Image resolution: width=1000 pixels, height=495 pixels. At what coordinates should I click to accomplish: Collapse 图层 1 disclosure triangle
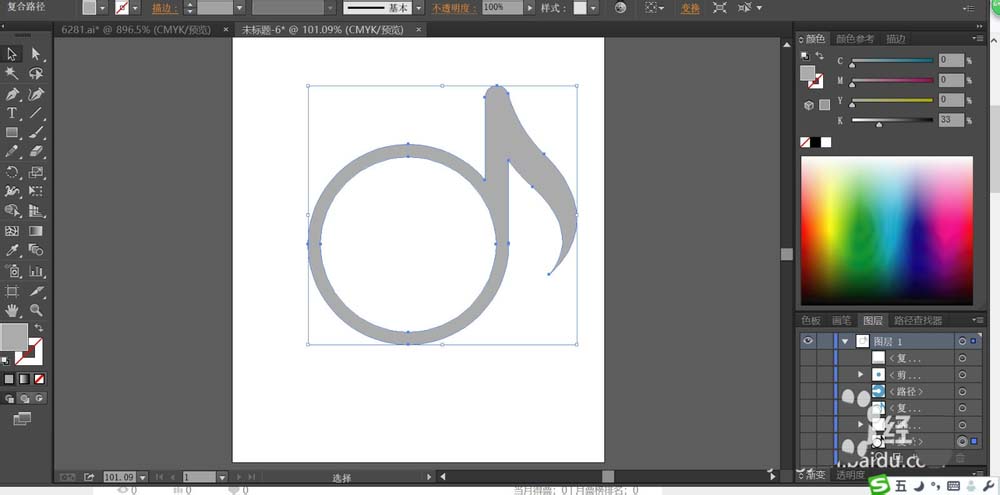click(845, 341)
